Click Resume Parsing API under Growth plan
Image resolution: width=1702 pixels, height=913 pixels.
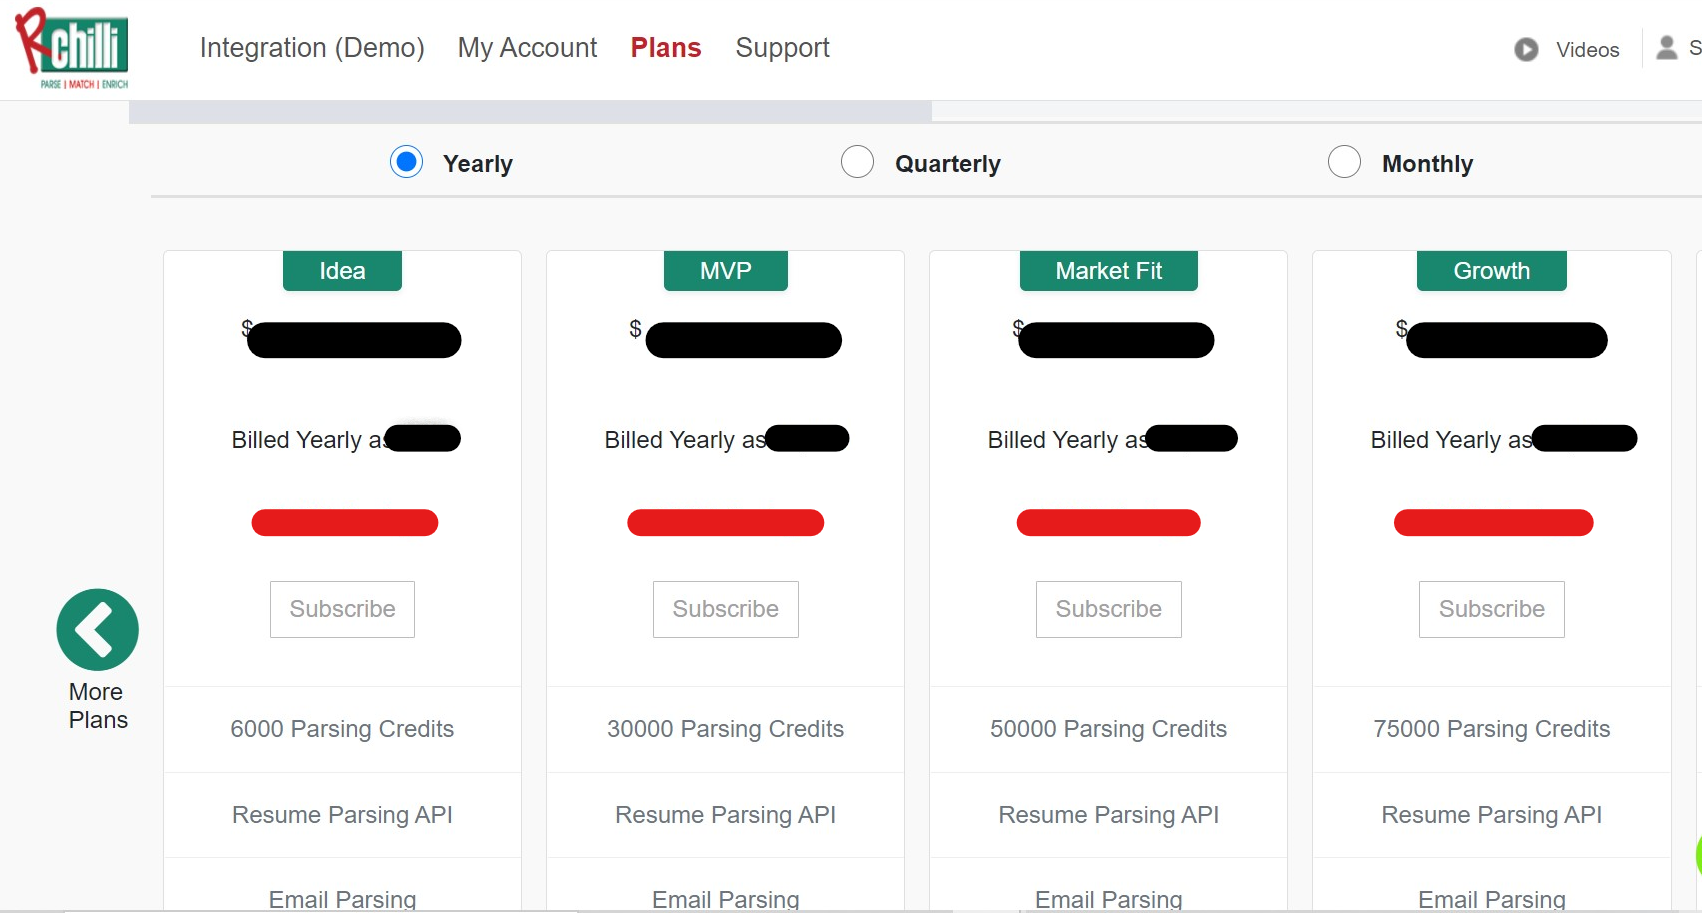[1492, 815]
